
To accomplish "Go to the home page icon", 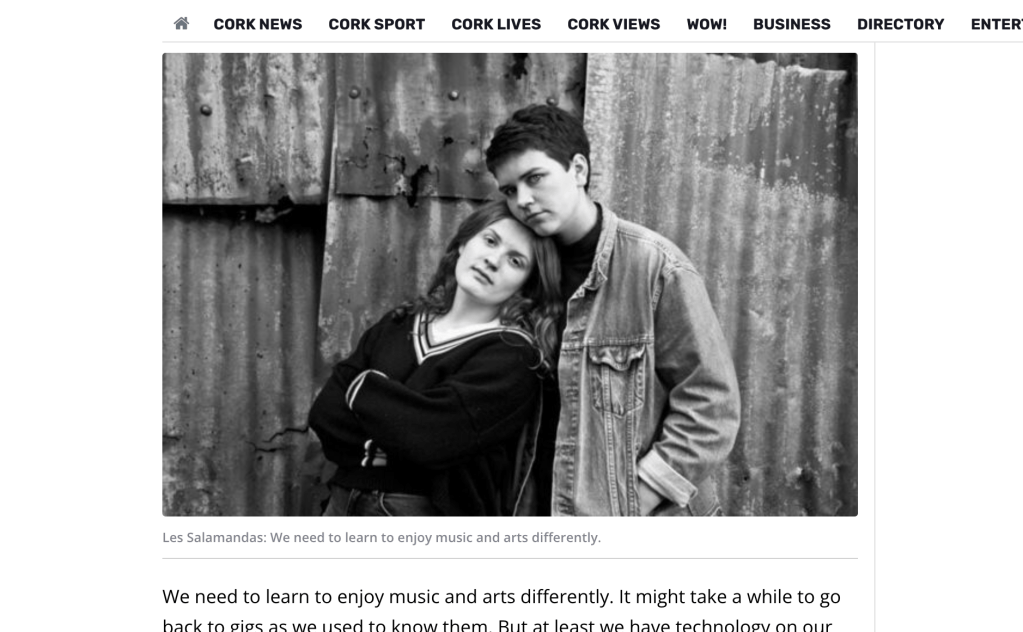I will pyautogui.click(x=181, y=23).
